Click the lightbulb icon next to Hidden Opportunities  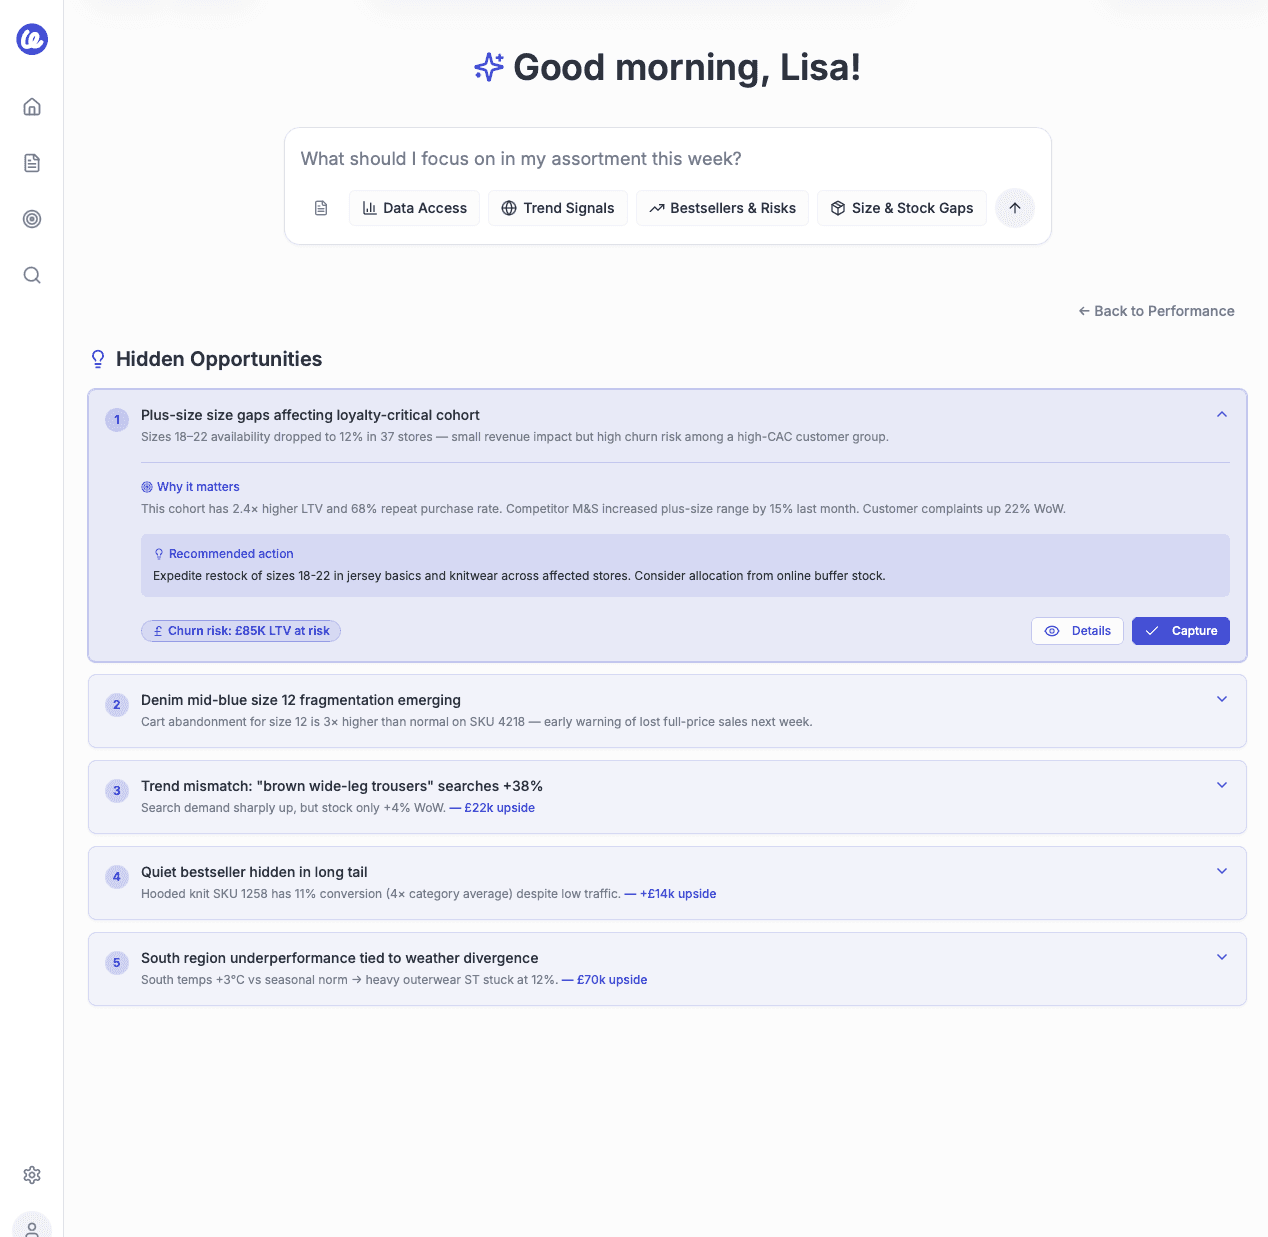click(x=98, y=359)
